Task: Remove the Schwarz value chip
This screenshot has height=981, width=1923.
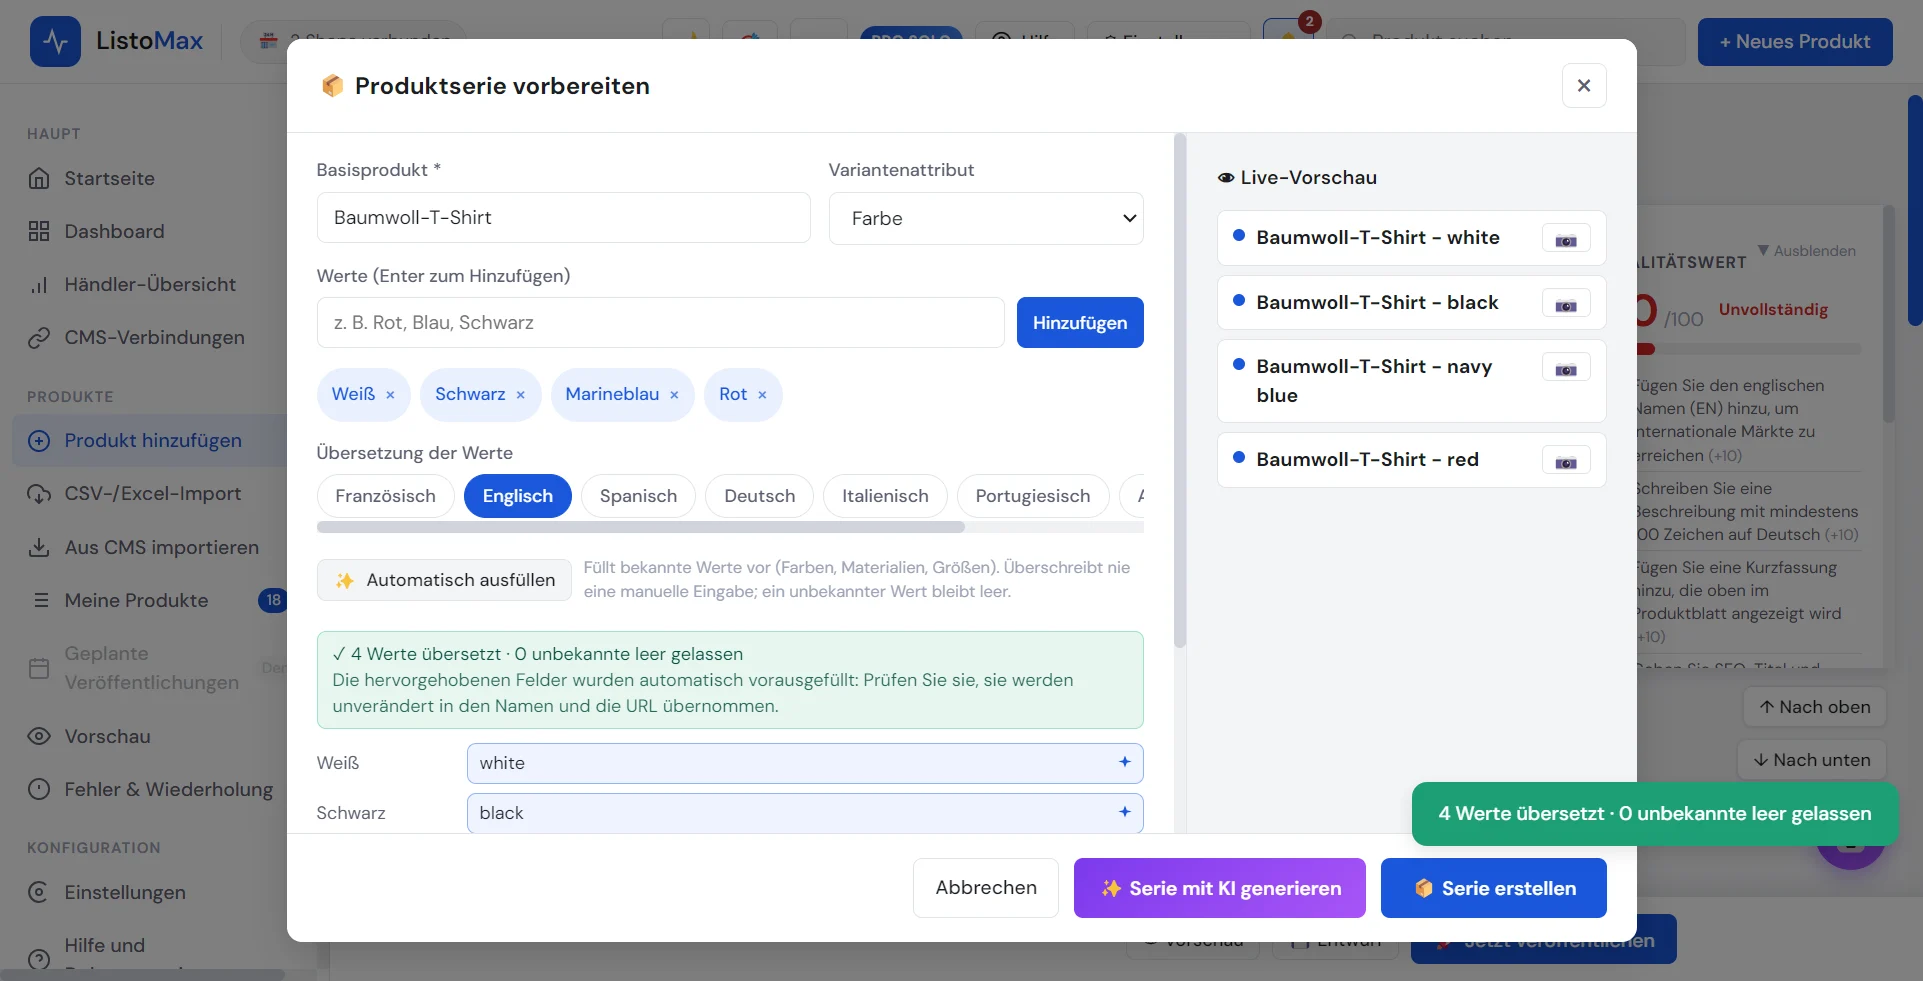Action: pyautogui.click(x=520, y=395)
